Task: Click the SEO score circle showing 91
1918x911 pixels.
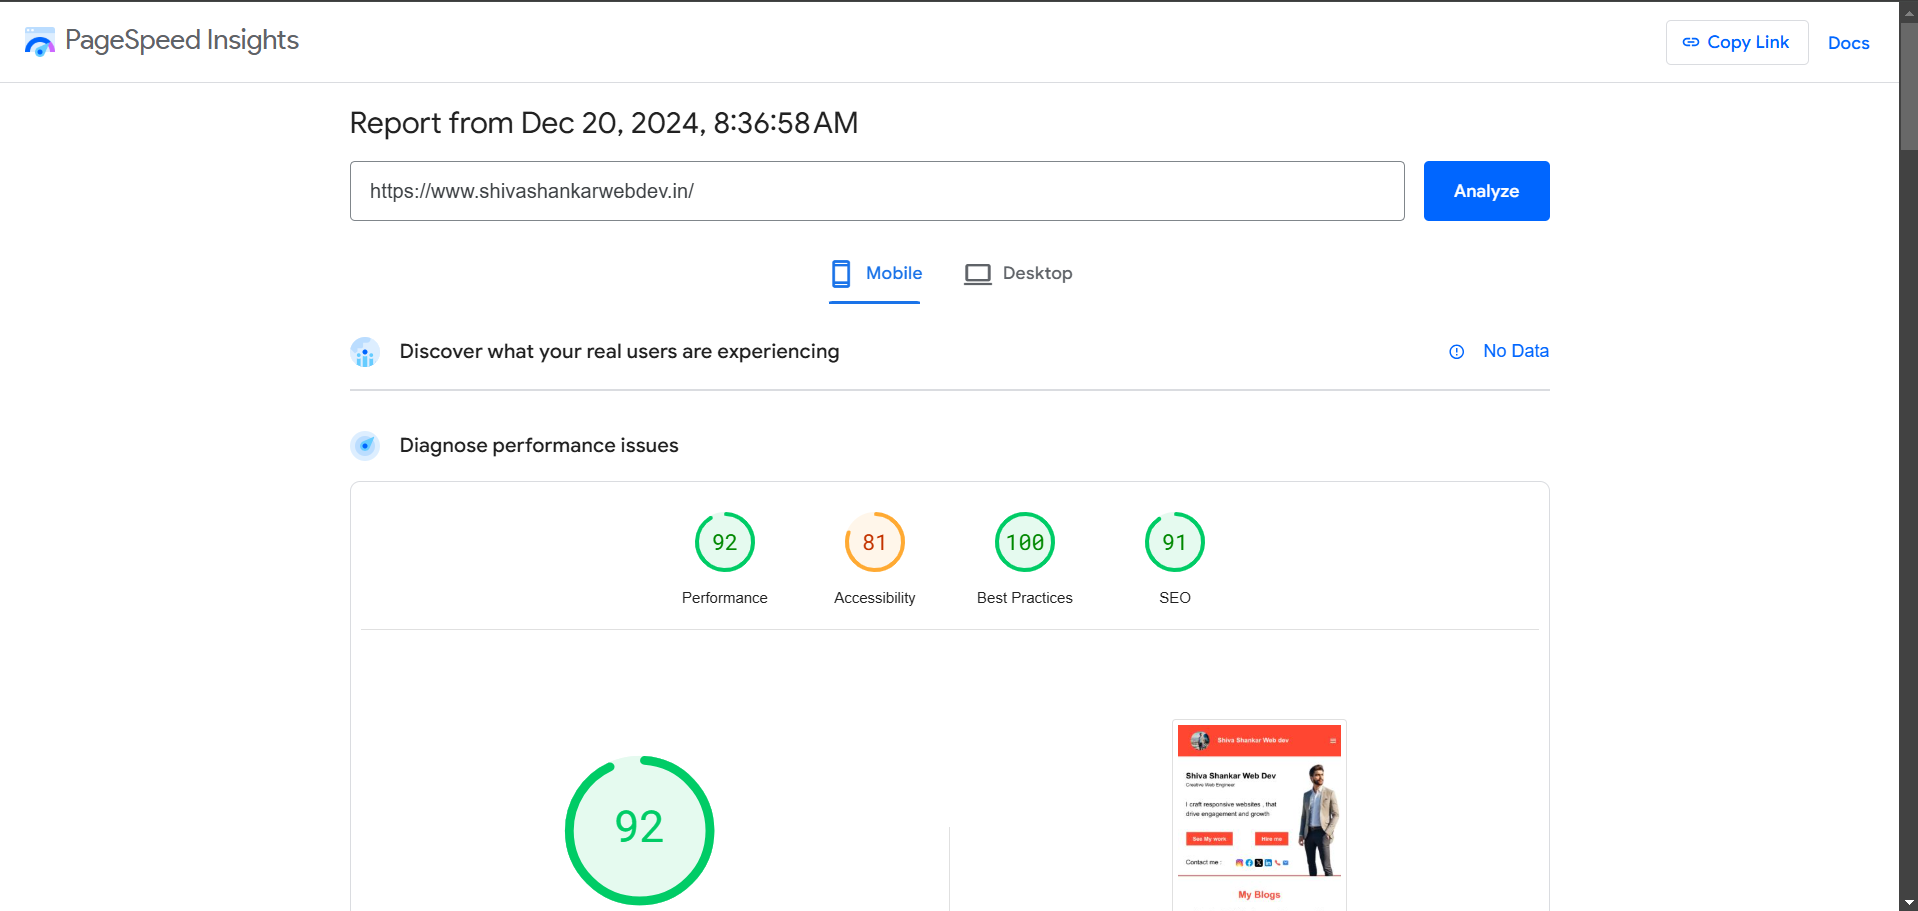Action: pos(1174,542)
